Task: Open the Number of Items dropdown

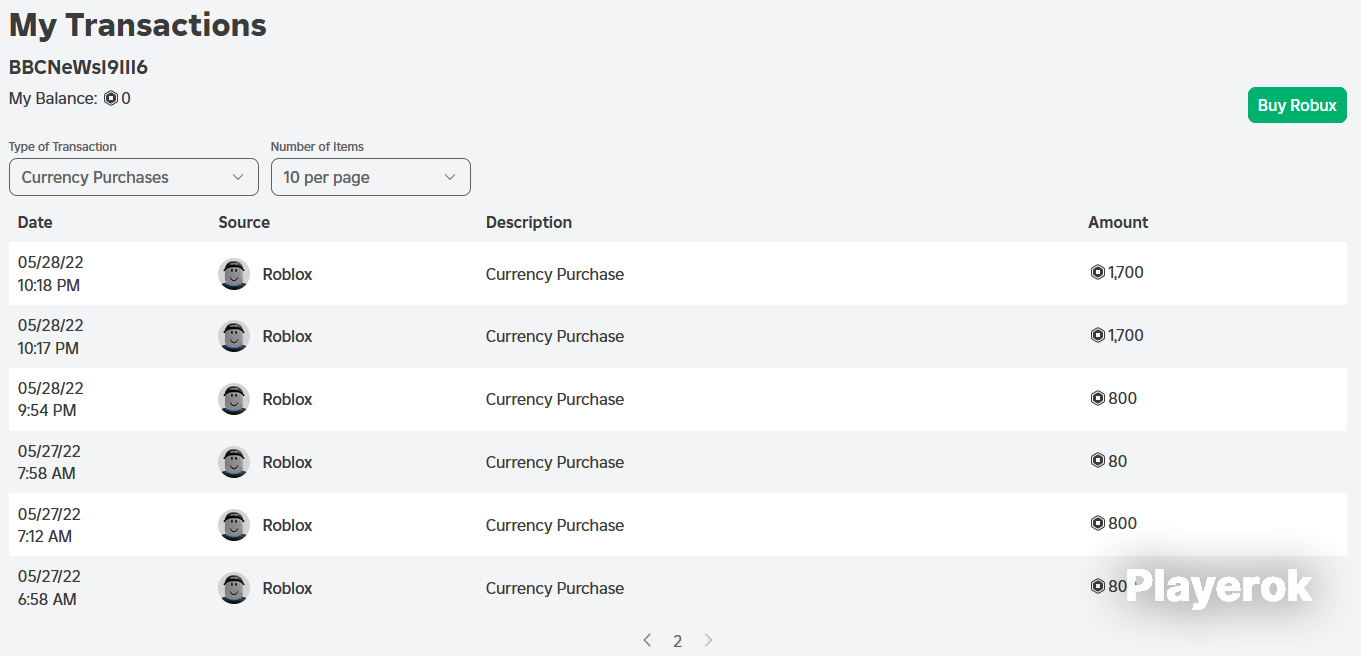Action: click(371, 177)
